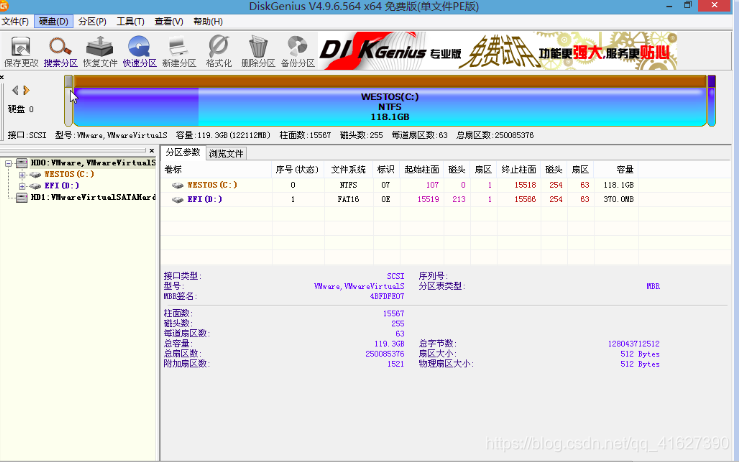Click total bytes value 128043712512
The width and height of the screenshot is (739, 462).
tap(633, 344)
